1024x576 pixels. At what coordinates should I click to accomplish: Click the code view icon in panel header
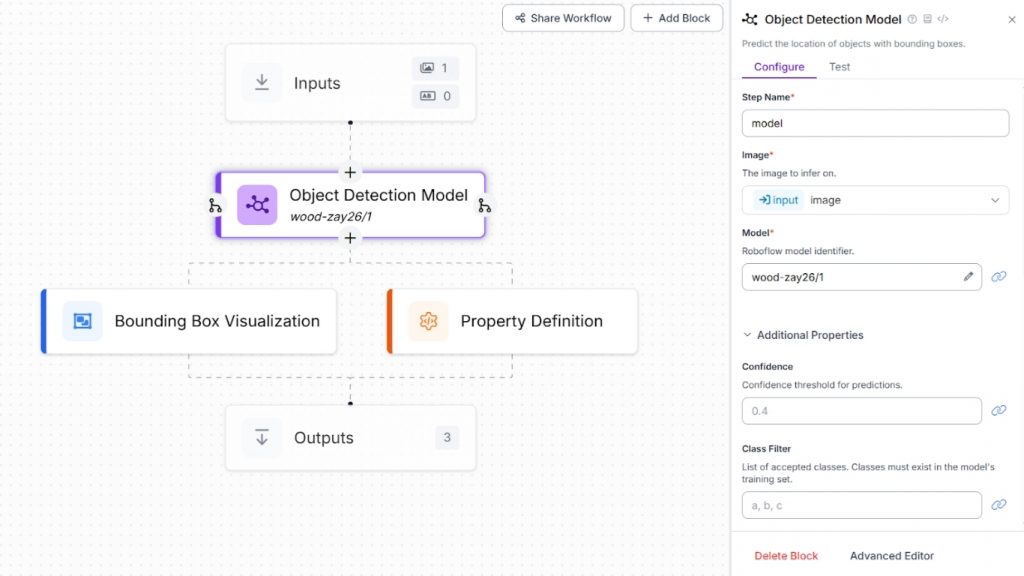tap(943, 19)
